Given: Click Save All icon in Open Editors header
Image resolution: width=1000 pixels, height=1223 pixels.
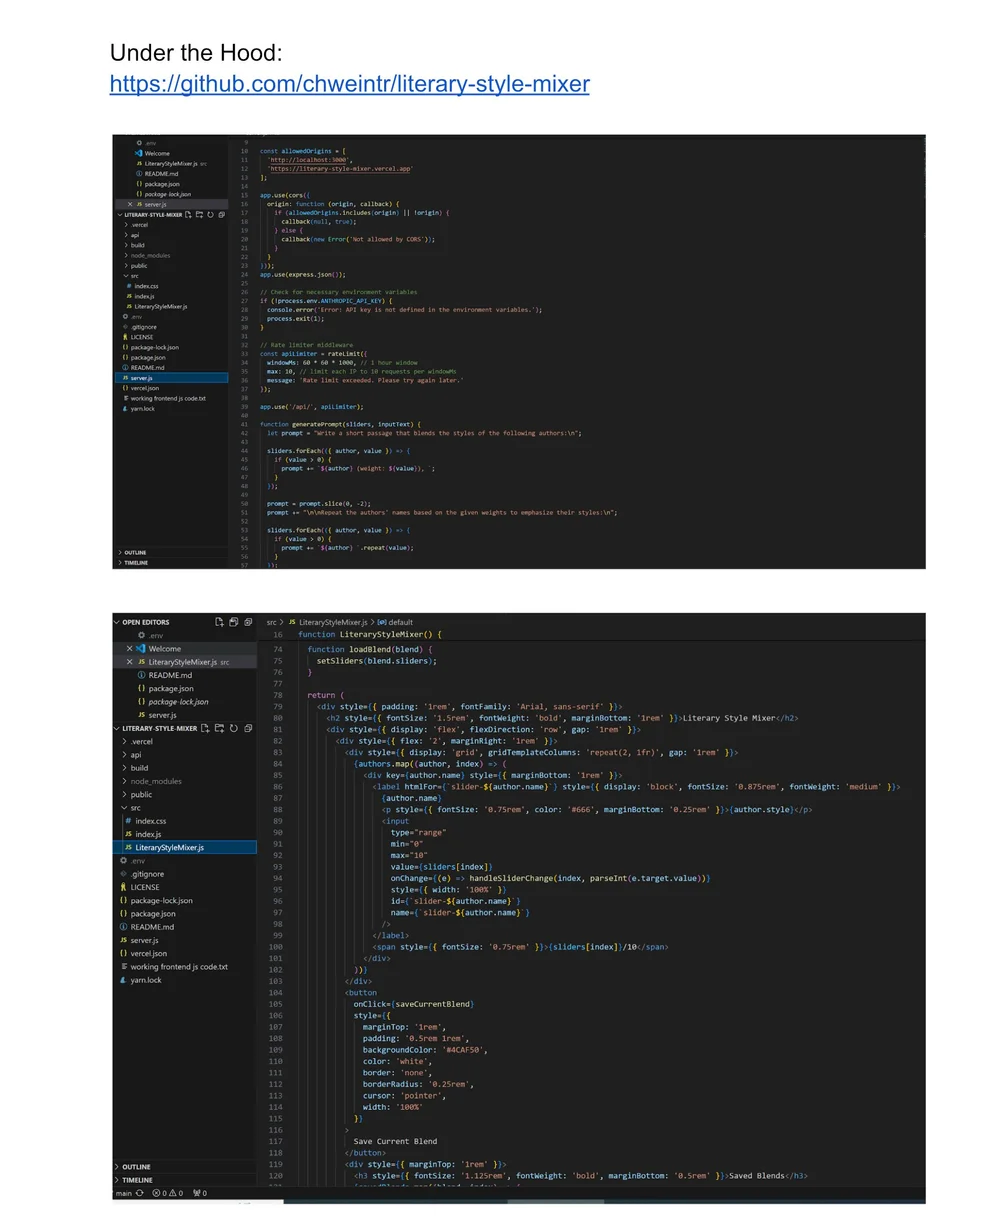Looking at the screenshot, I should (233, 622).
